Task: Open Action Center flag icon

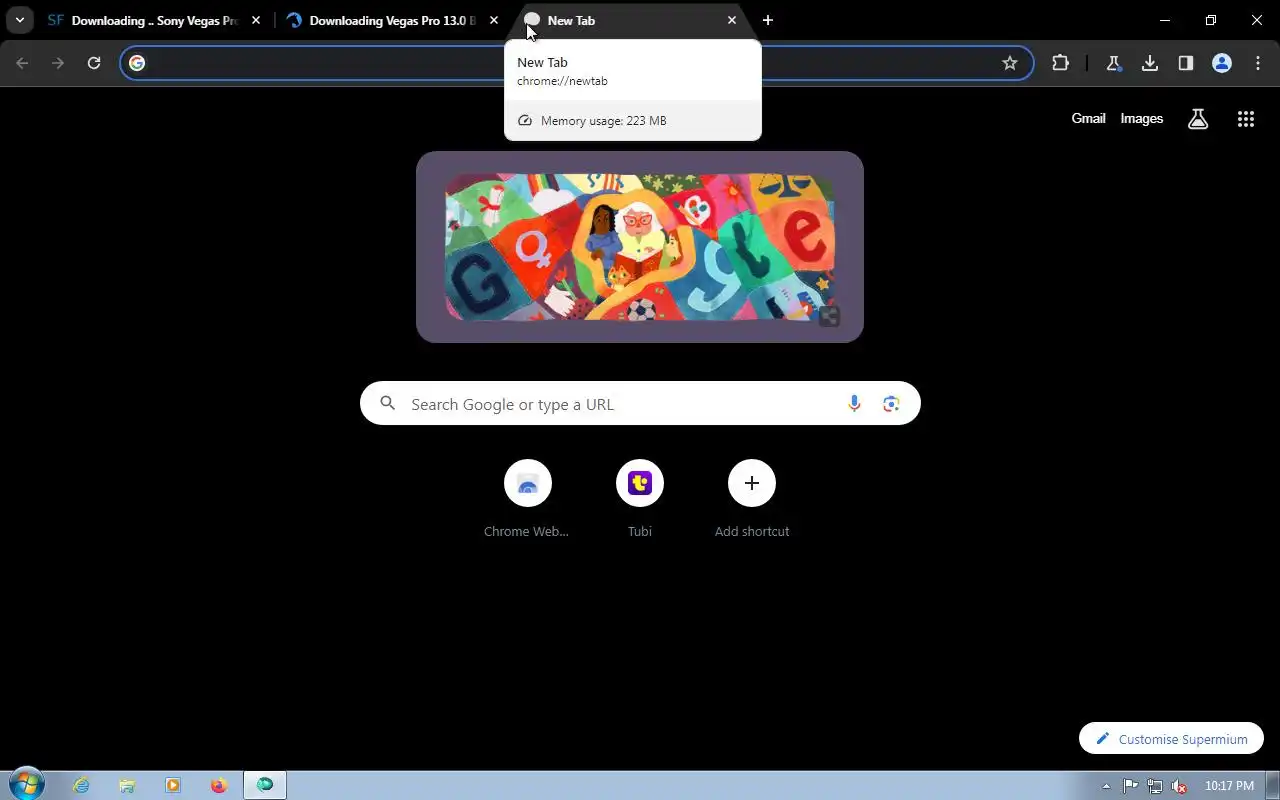Action: [1130, 786]
